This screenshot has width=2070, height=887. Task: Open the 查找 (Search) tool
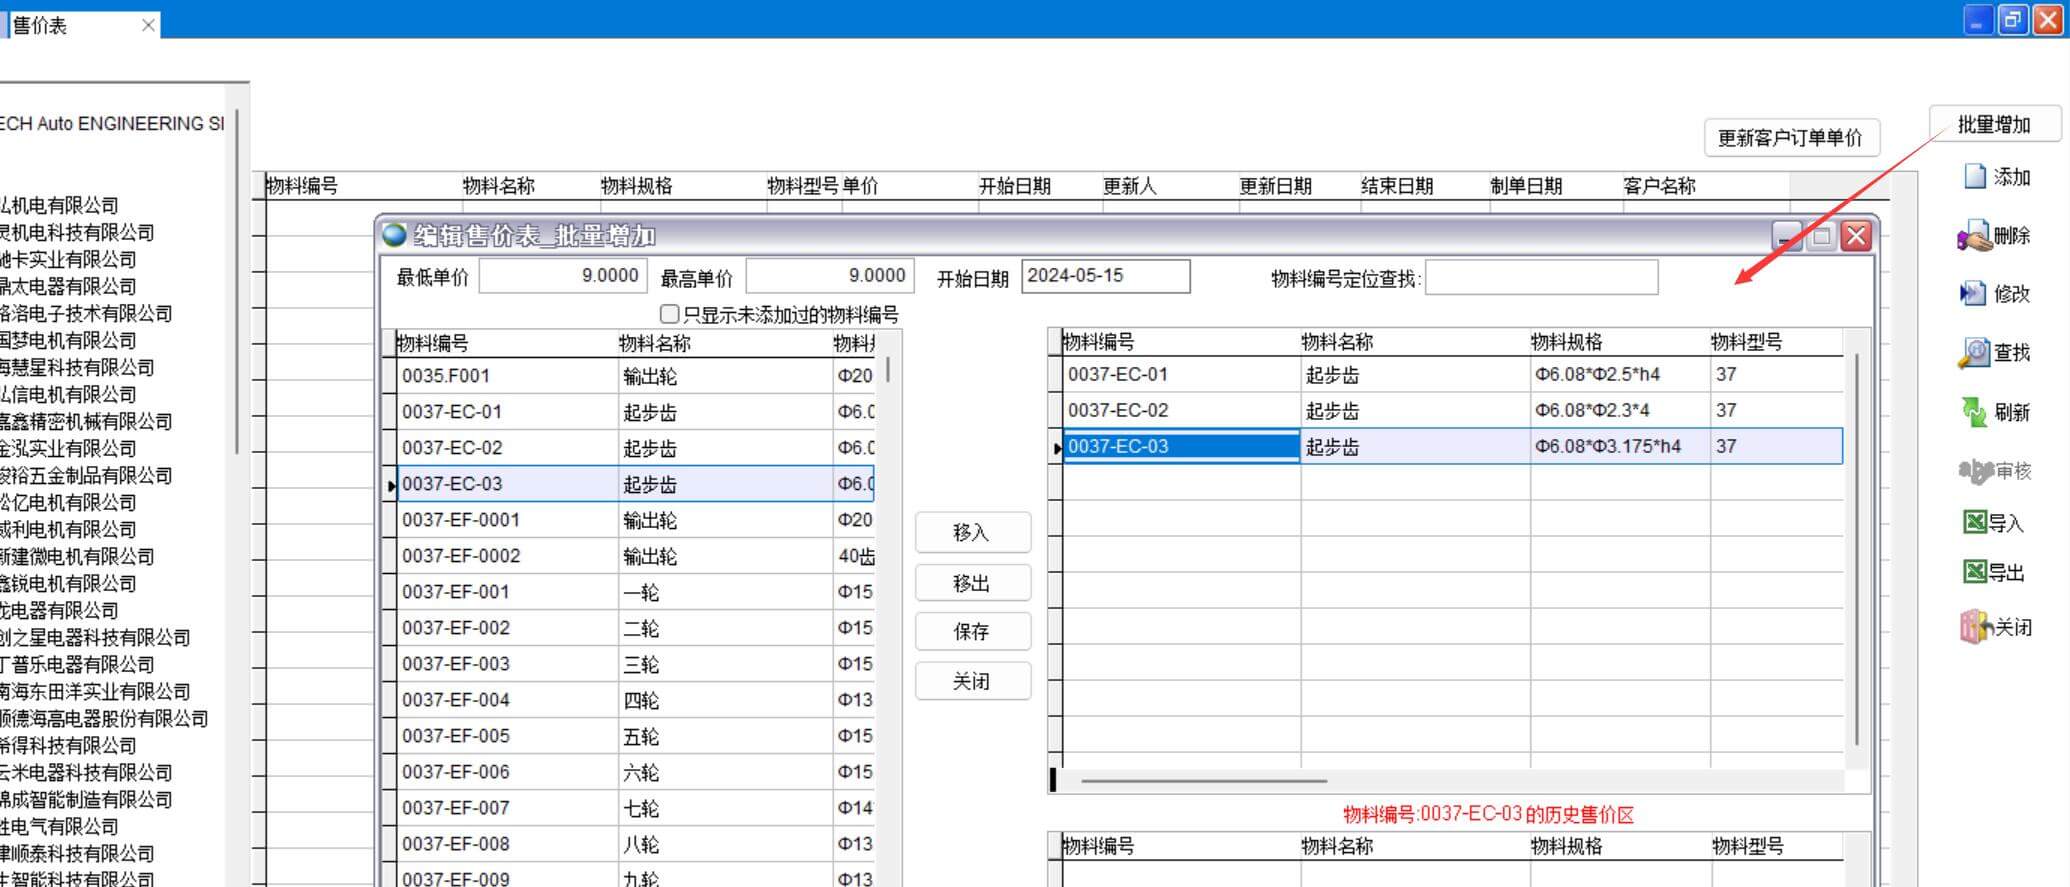tap(1974, 353)
